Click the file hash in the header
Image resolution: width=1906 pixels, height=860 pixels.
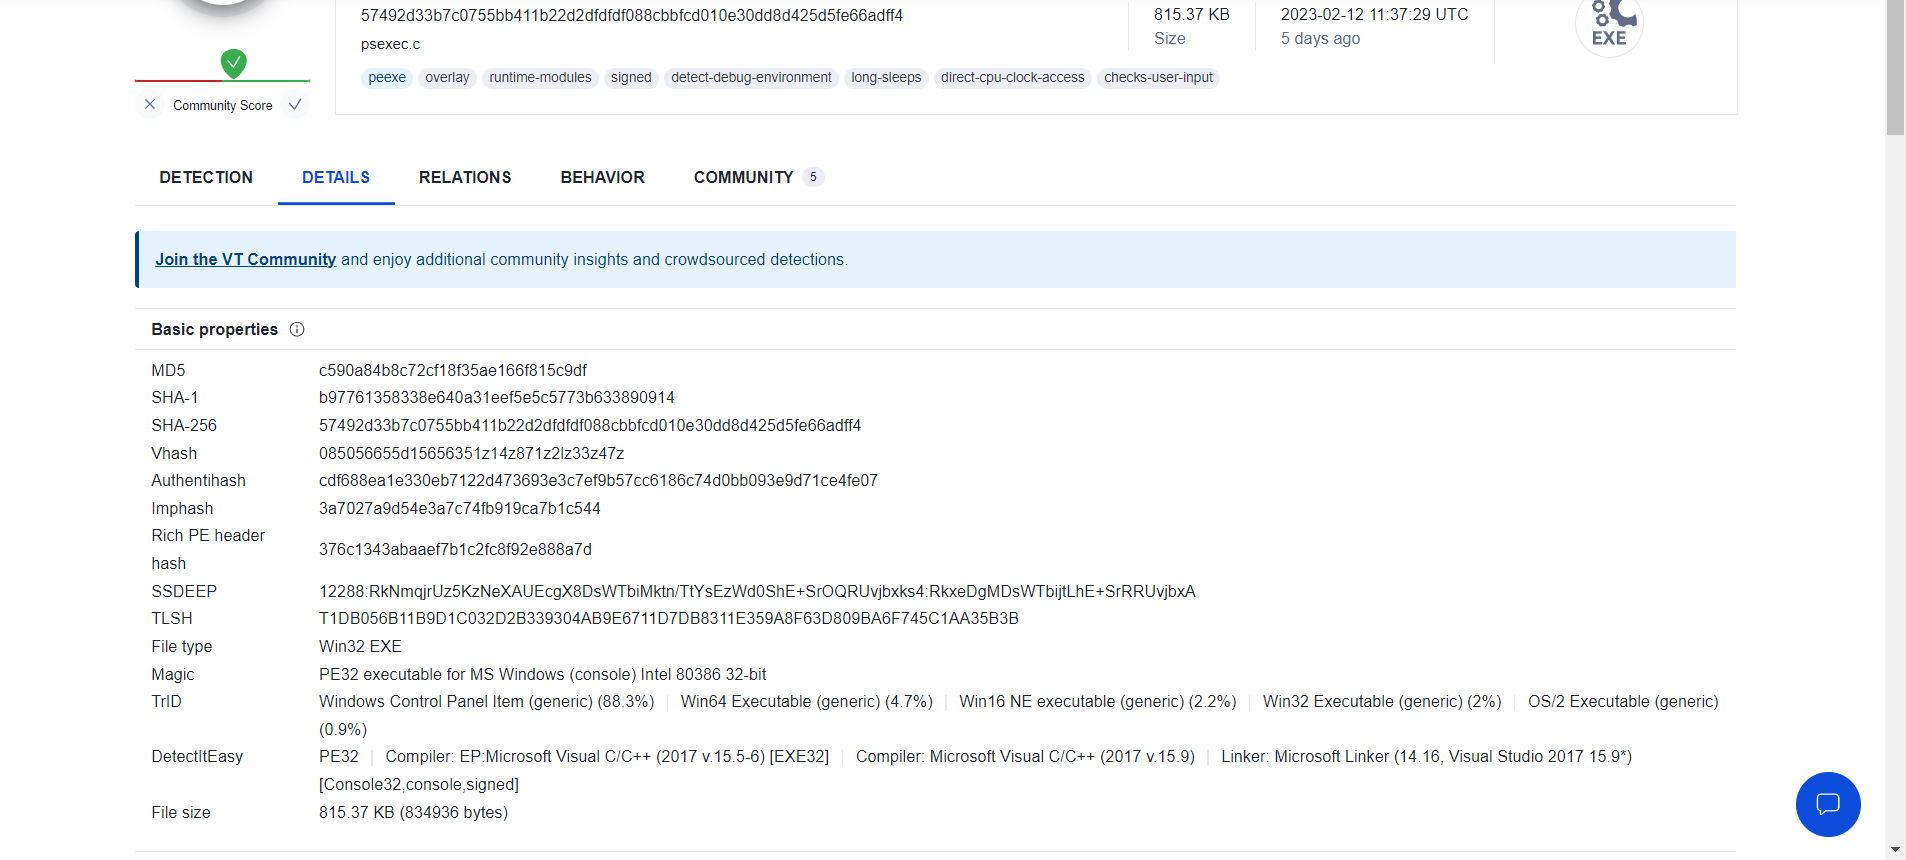632,15
